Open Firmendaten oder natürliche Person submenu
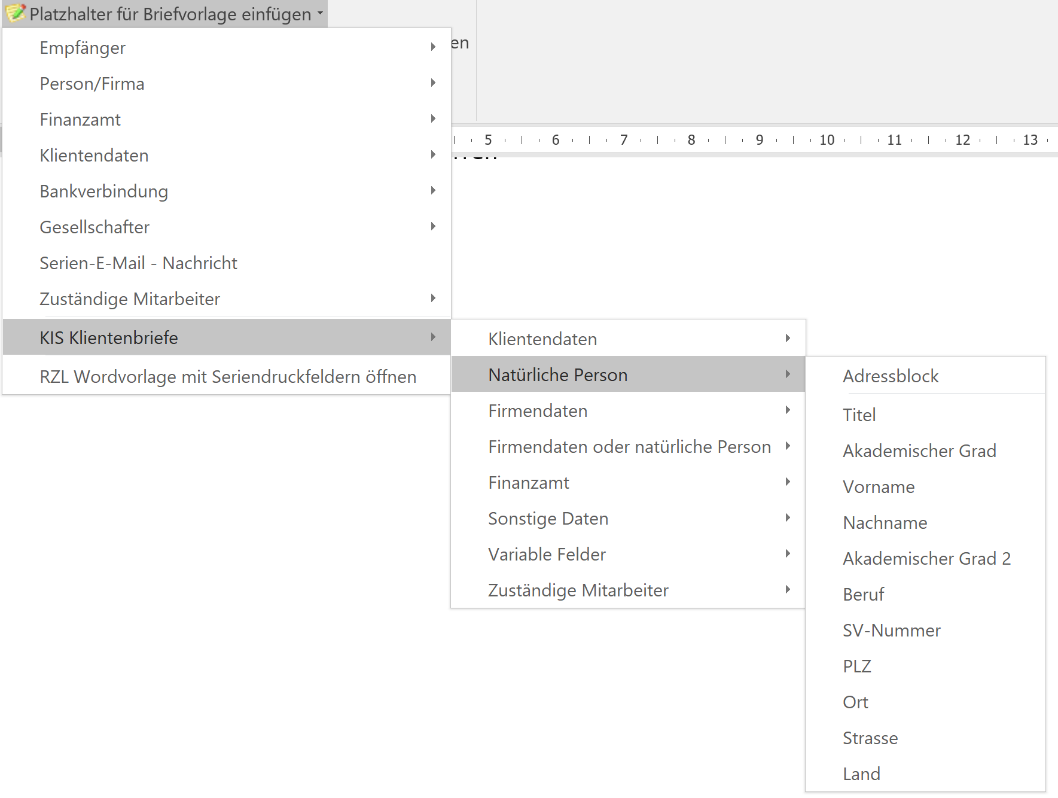The image size is (1058, 798). tap(630, 447)
